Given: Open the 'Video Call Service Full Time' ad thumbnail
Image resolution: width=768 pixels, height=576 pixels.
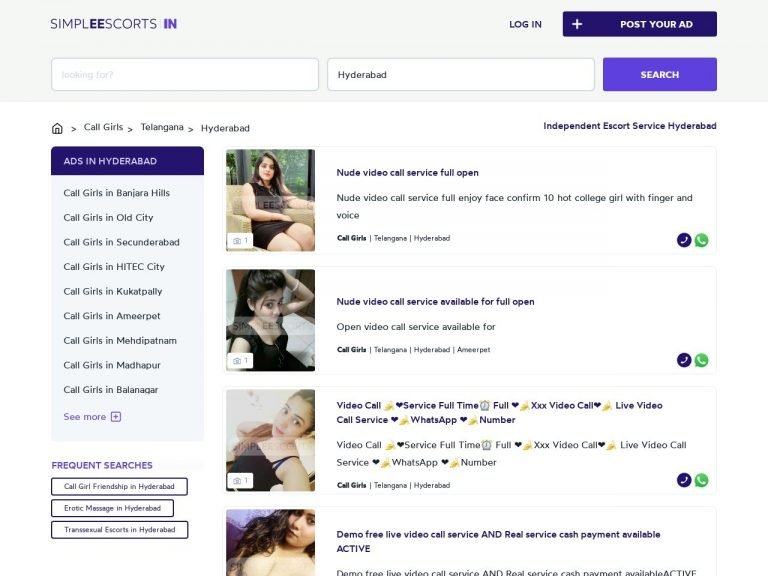Looking at the screenshot, I should [270, 440].
